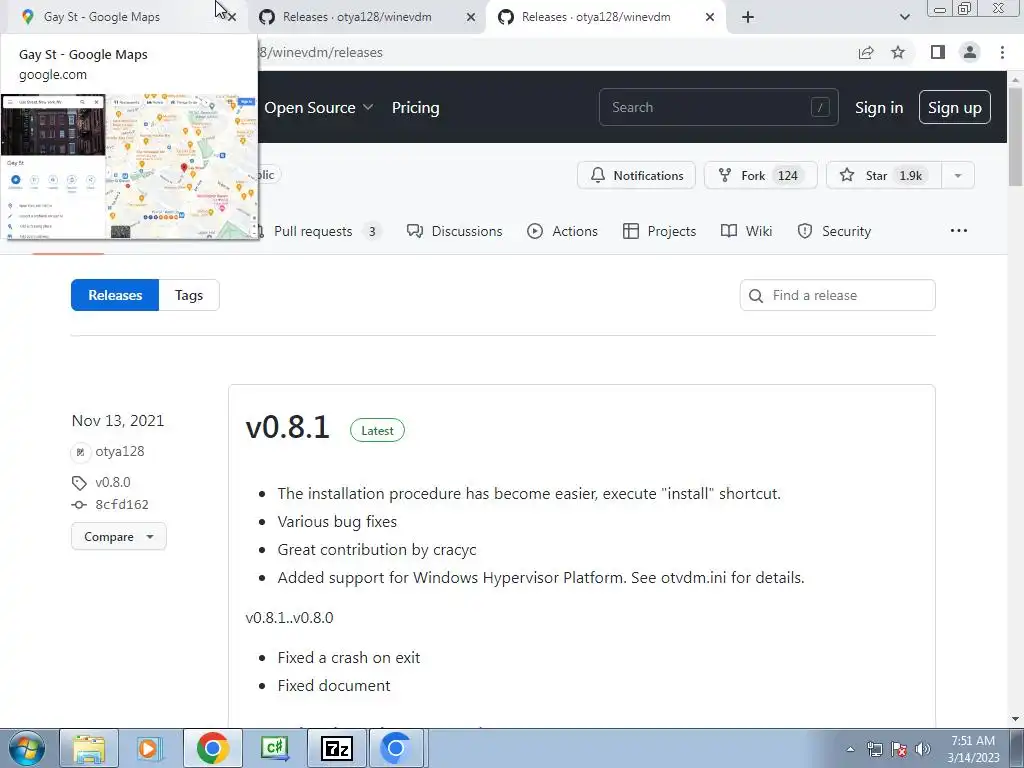Launch Windows Media Player from taskbar
The image size is (1024, 768).
(x=150, y=748)
